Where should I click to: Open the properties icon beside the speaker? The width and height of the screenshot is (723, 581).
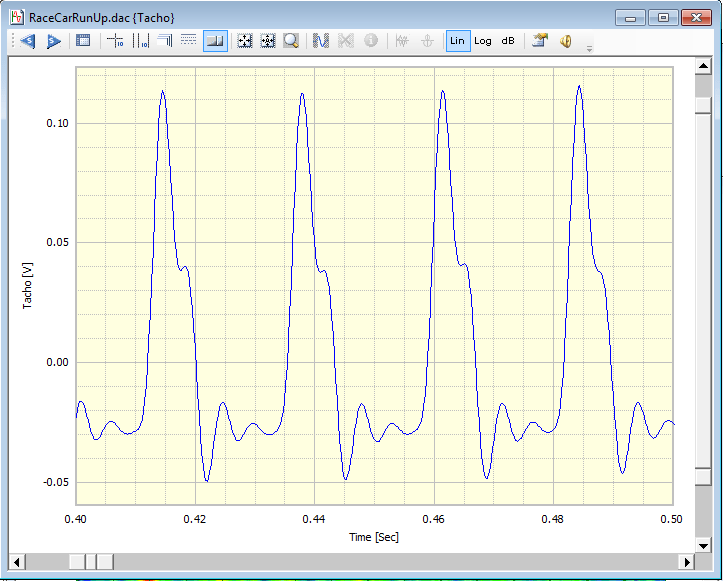[540, 41]
